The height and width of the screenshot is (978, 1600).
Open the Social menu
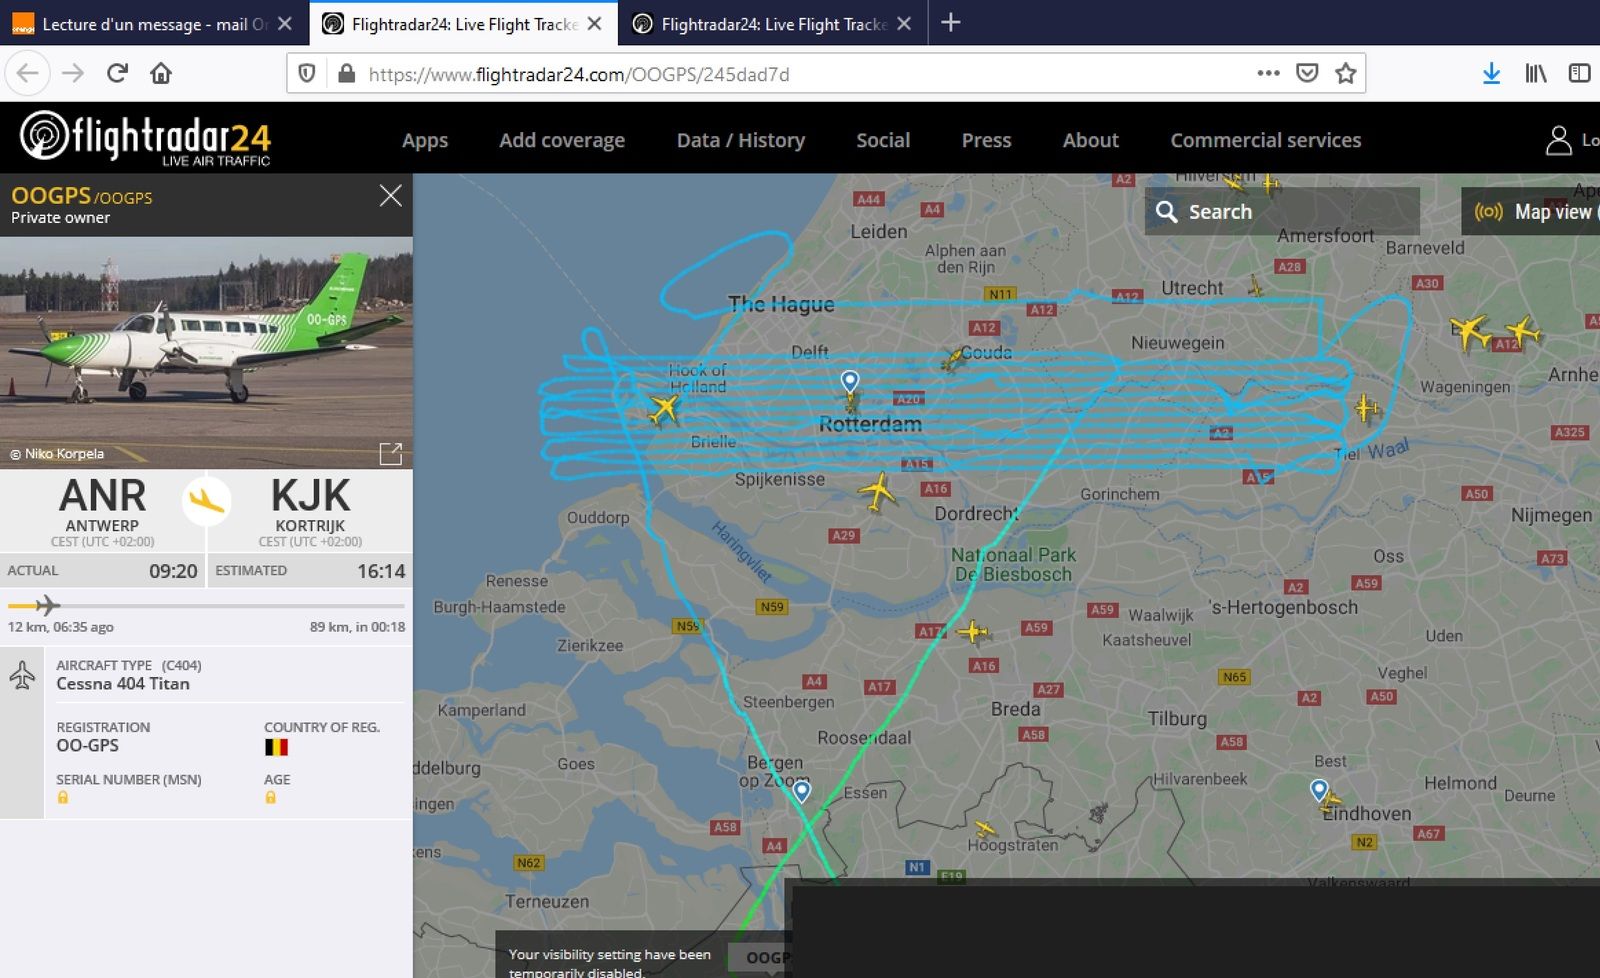(x=883, y=140)
